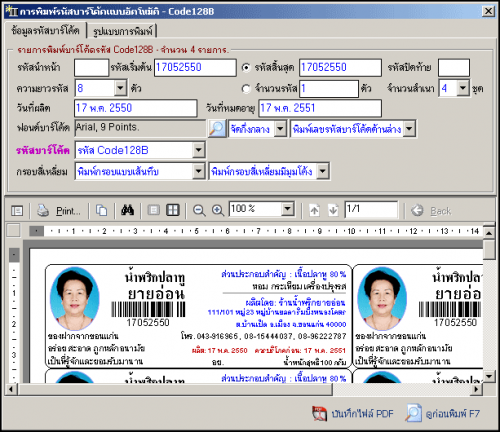Click the รหัสนำหน้า prefix input field
The width and height of the screenshot is (500, 432).
pyautogui.click(x=91, y=68)
